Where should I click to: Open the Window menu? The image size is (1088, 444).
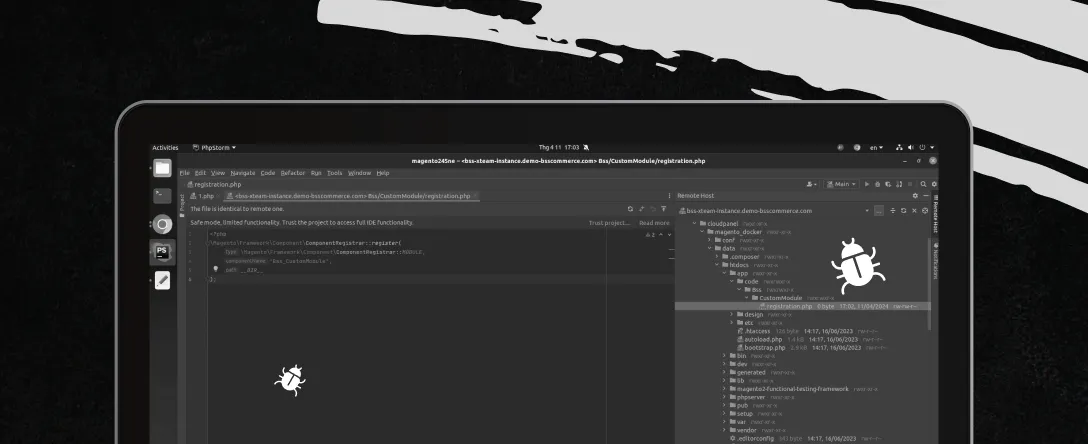pyautogui.click(x=359, y=173)
